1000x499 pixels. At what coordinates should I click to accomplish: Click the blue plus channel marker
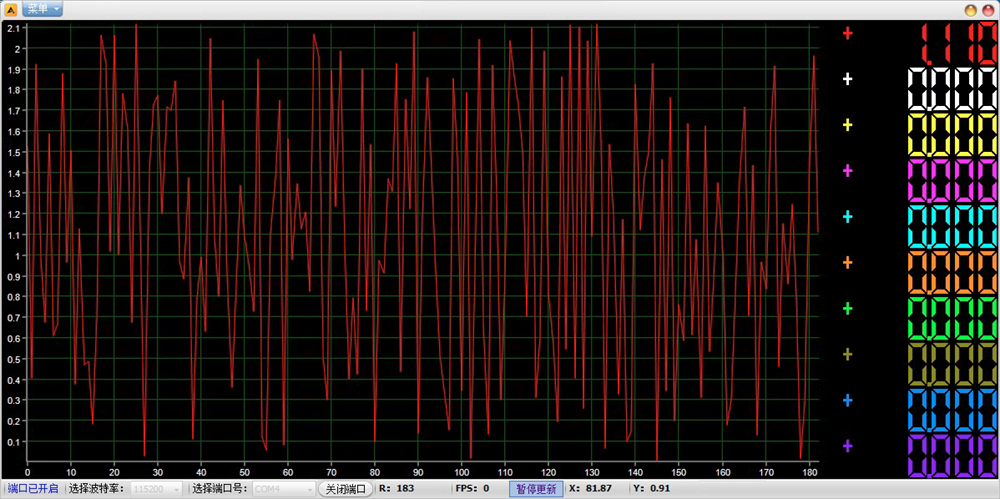848,401
